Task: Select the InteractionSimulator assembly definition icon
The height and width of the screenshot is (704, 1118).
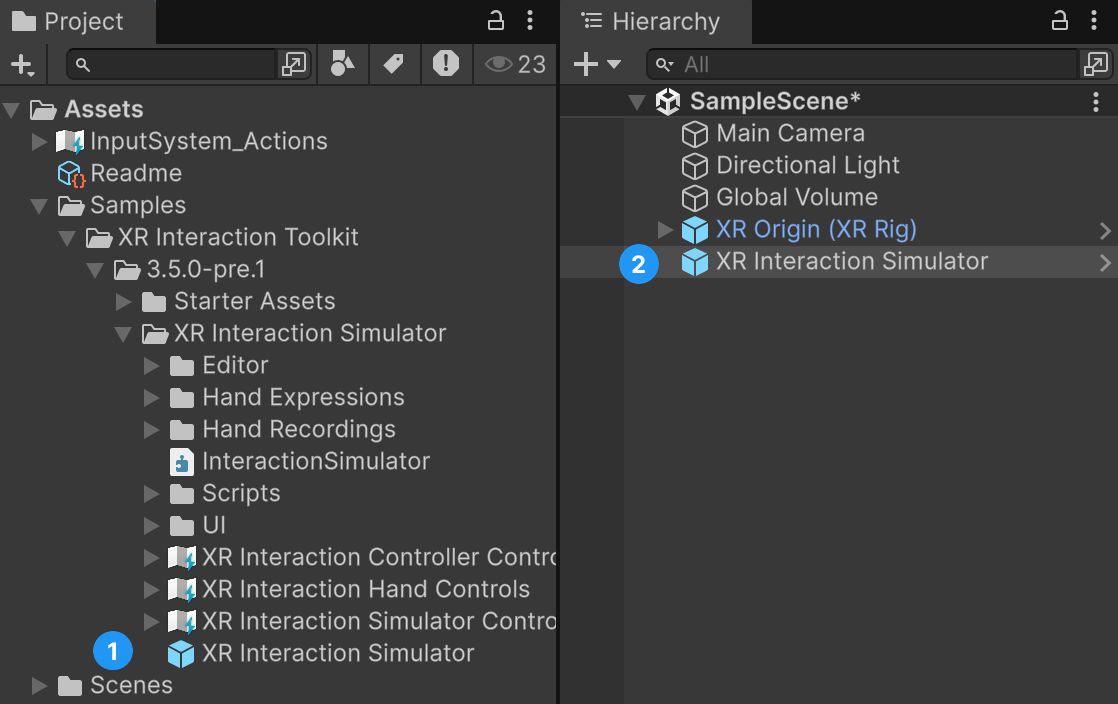Action: point(182,462)
